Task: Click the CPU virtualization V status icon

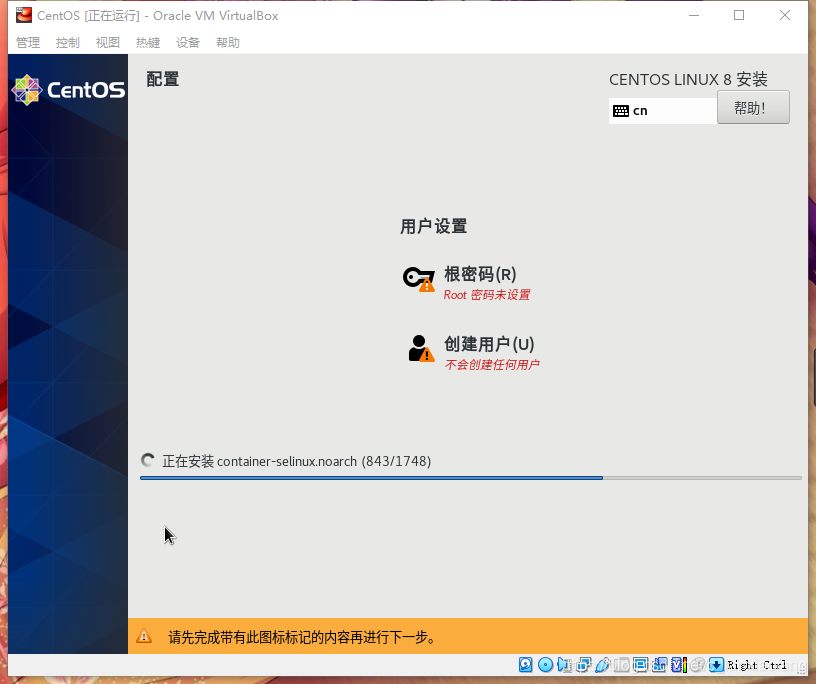Action: point(679,665)
